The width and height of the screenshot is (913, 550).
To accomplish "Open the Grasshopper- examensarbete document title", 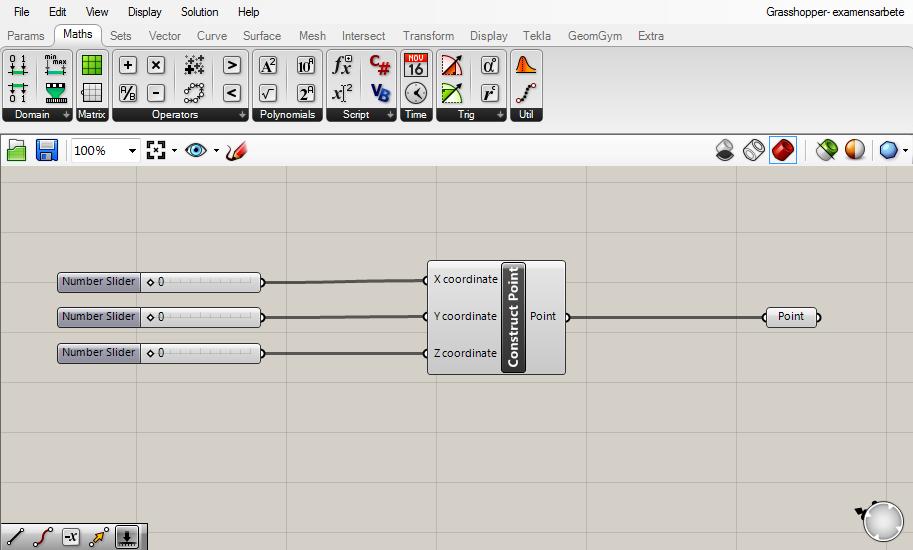I will (834, 12).
